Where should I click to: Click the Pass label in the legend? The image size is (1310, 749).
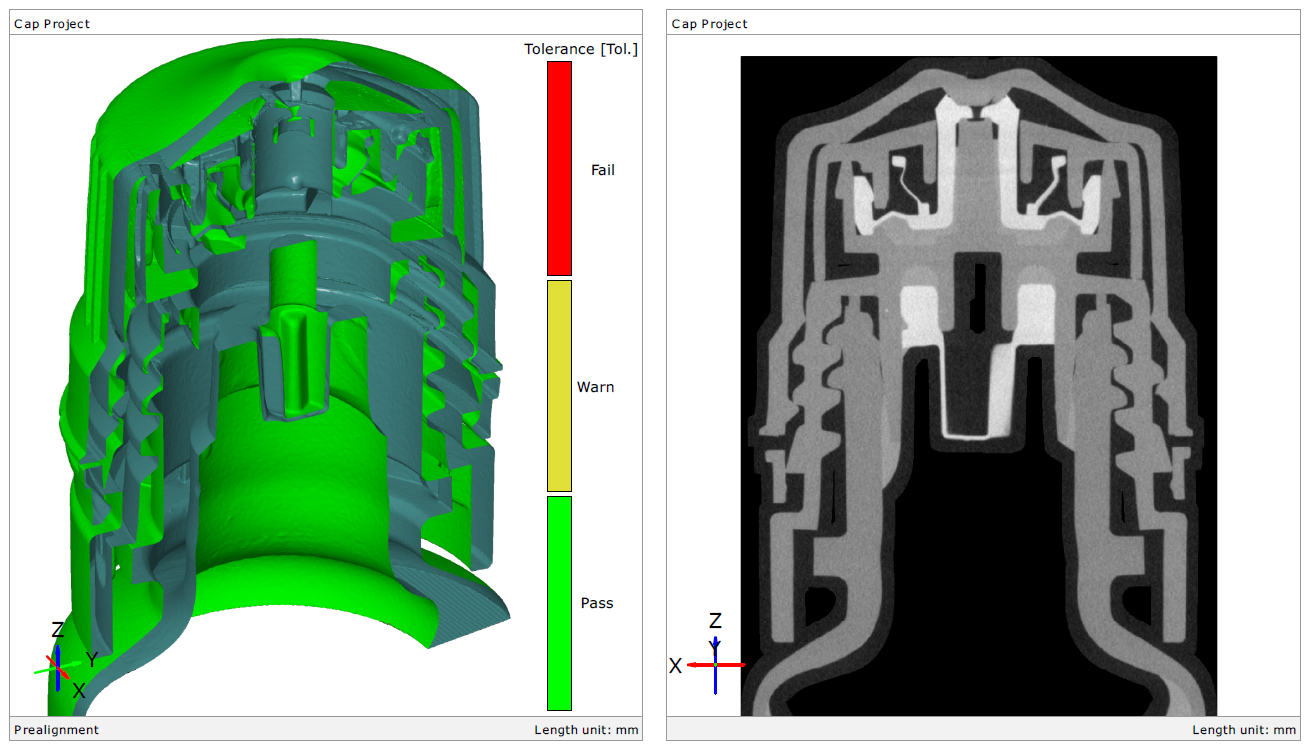597,603
